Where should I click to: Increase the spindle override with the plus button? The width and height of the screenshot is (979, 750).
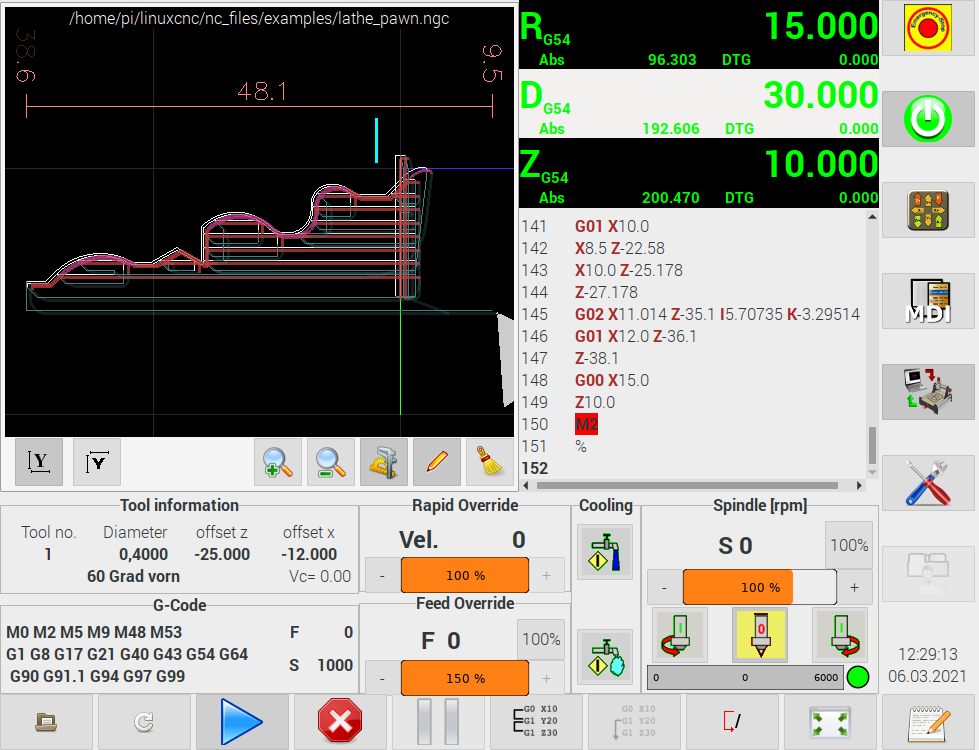coord(854,587)
